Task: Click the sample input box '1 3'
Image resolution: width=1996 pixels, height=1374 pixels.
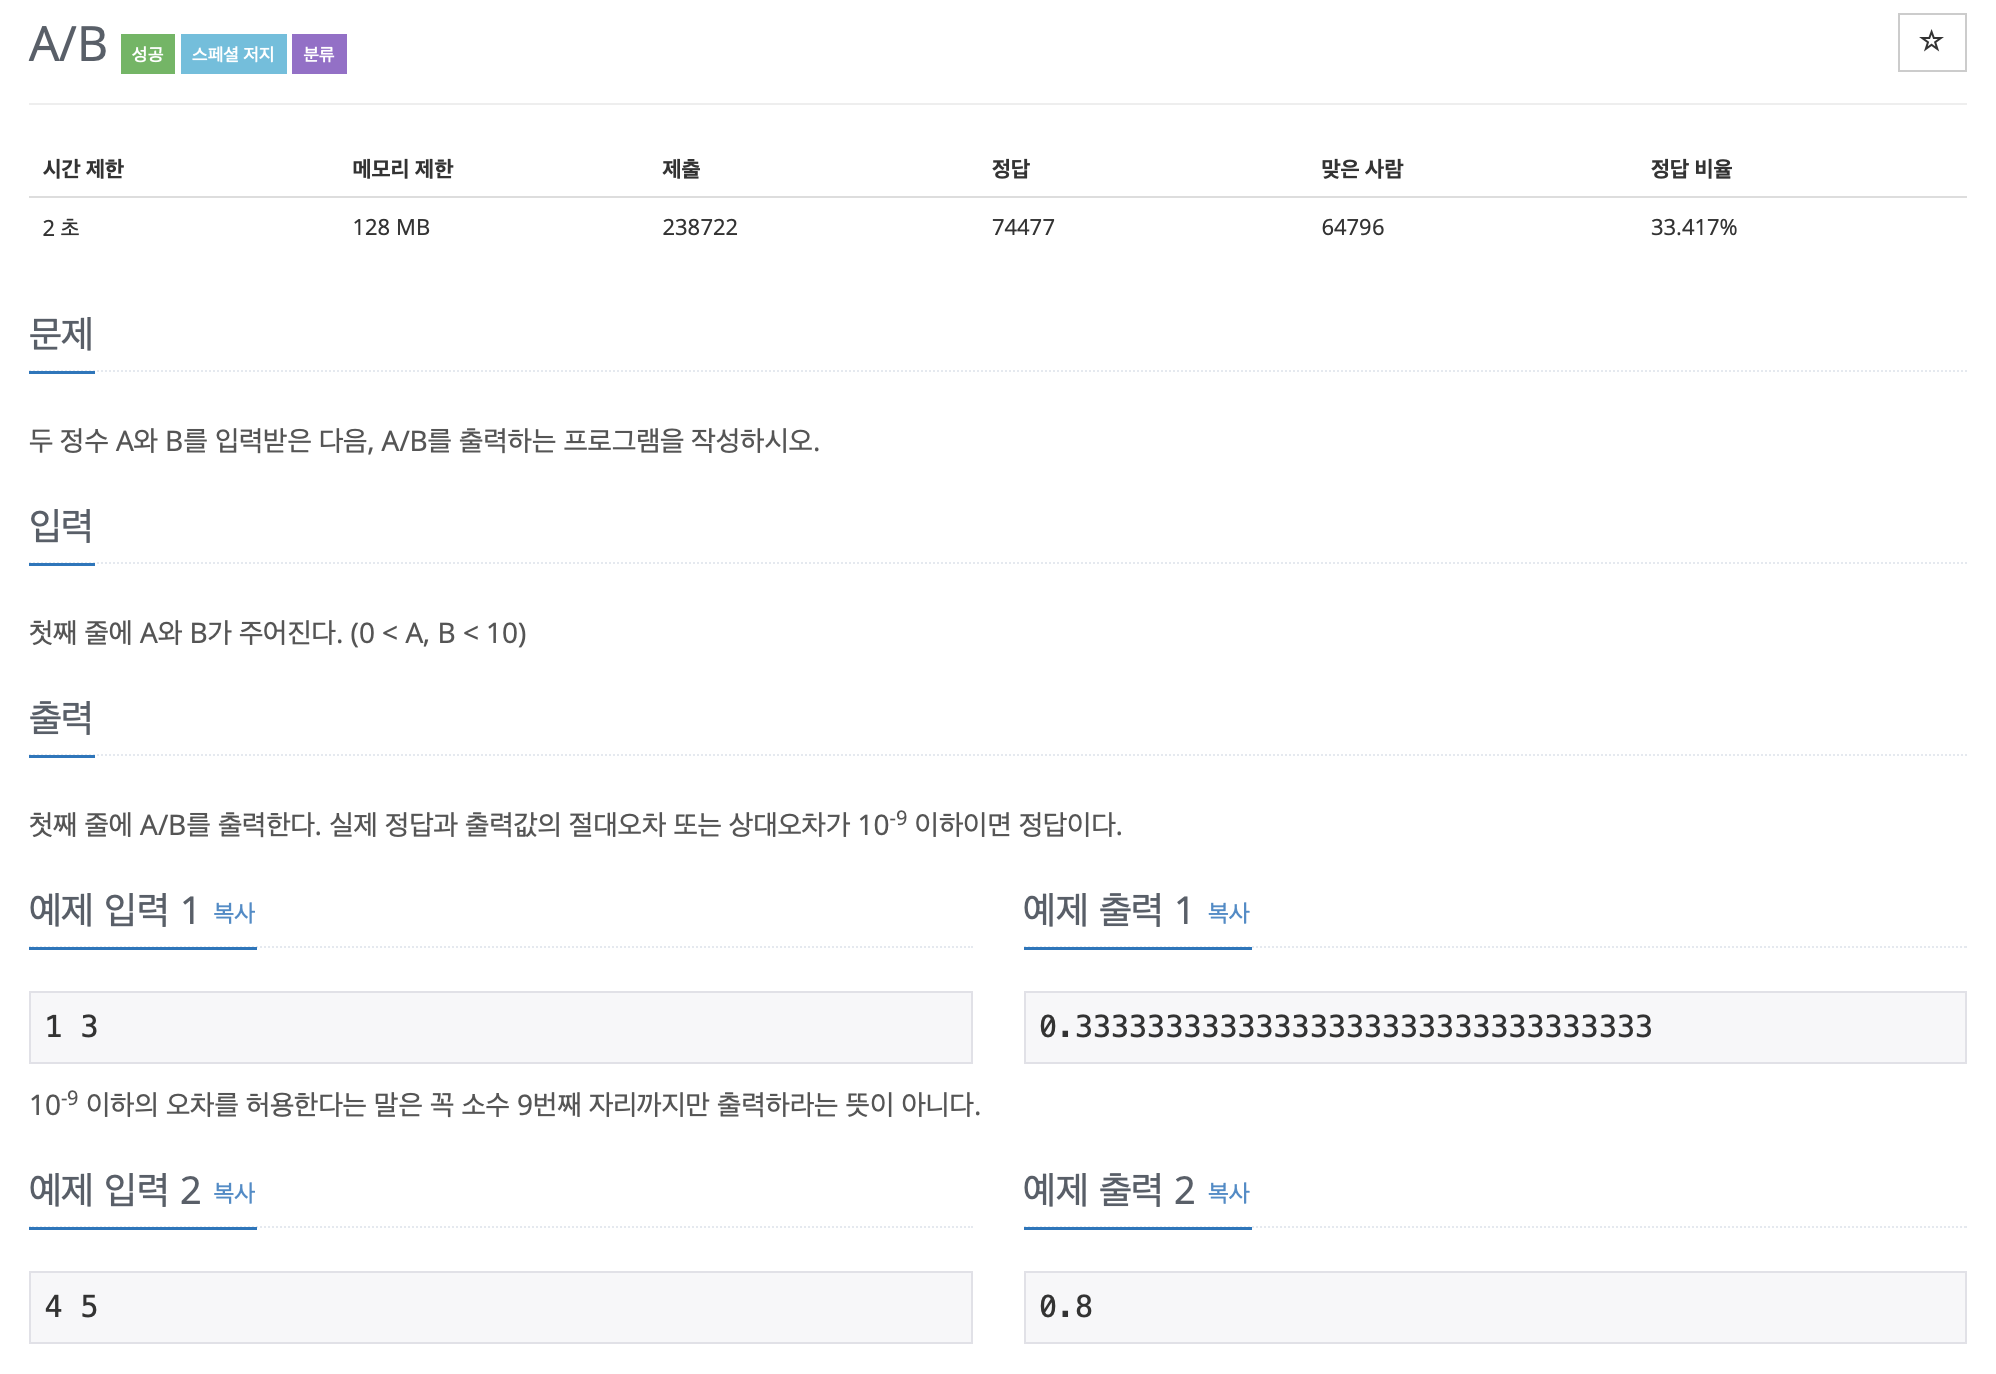Action: (x=500, y=1027)
